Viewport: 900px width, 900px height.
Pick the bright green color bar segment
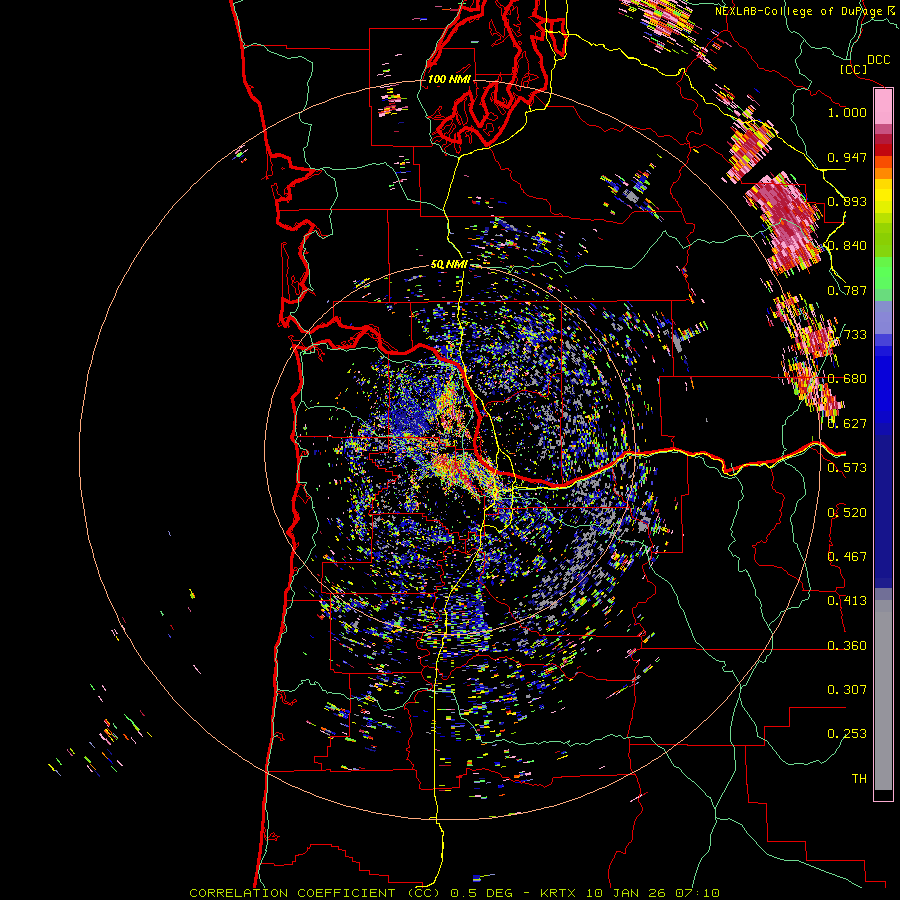click(x=883, y=273)
